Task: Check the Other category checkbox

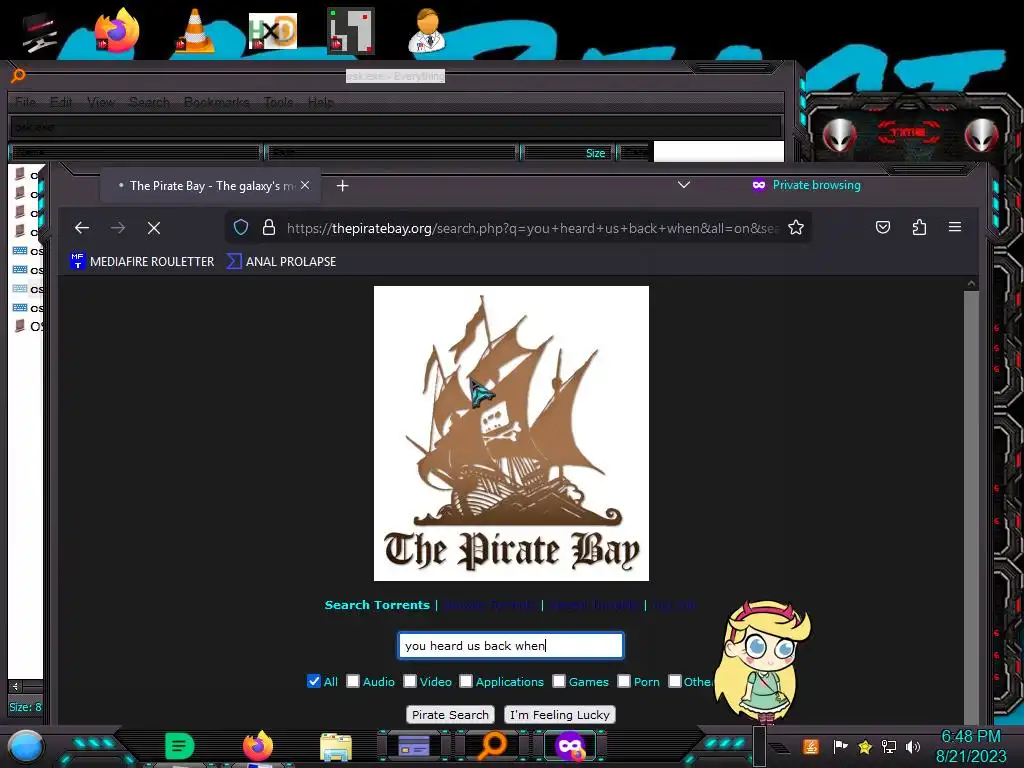Action: (x=675, y=681)
